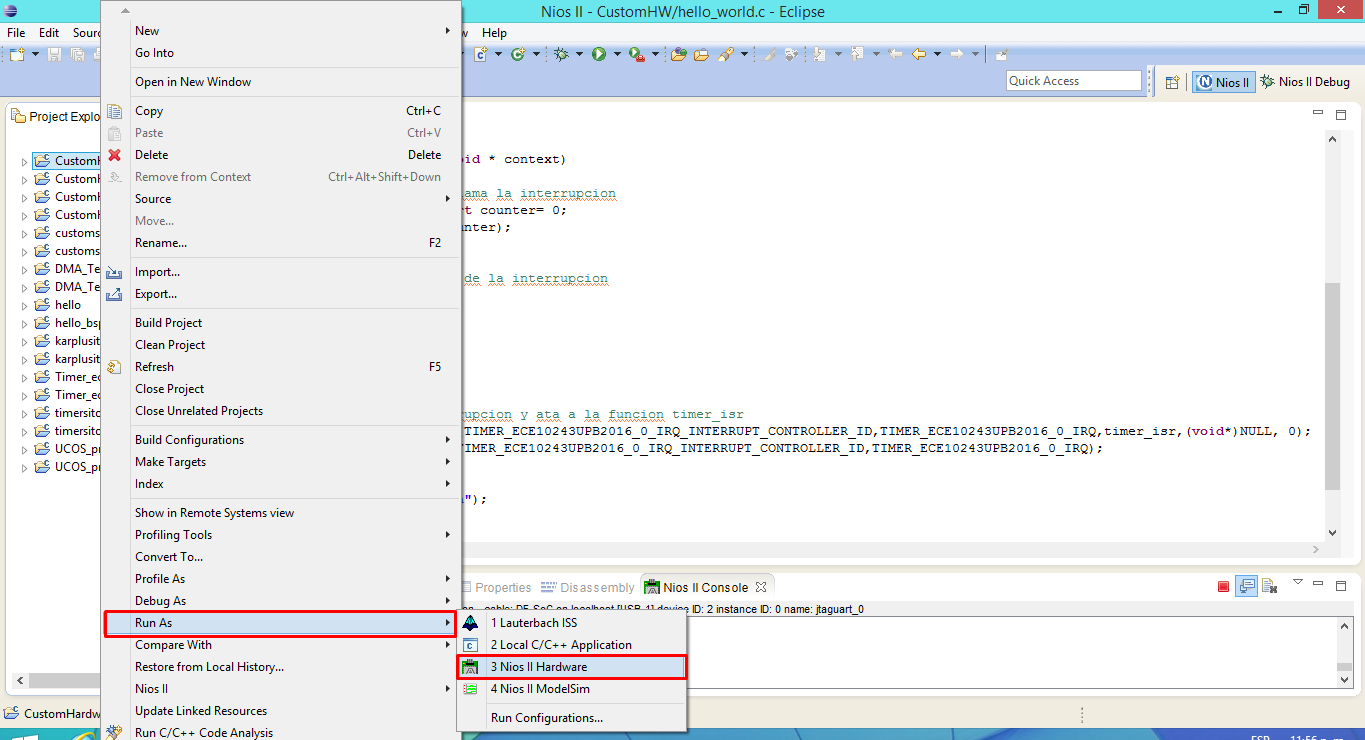Select the Disassembly tab
This screenshot has height=740, width=1365.
click(x=596, y=587)
